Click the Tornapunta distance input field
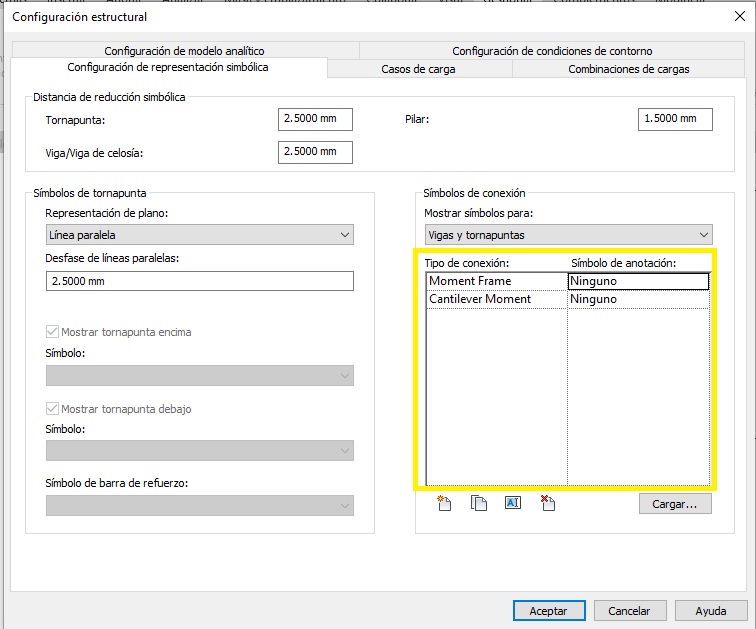Image resolution: width=756 pixels, height=629 pixels. (x=315, y=119)
